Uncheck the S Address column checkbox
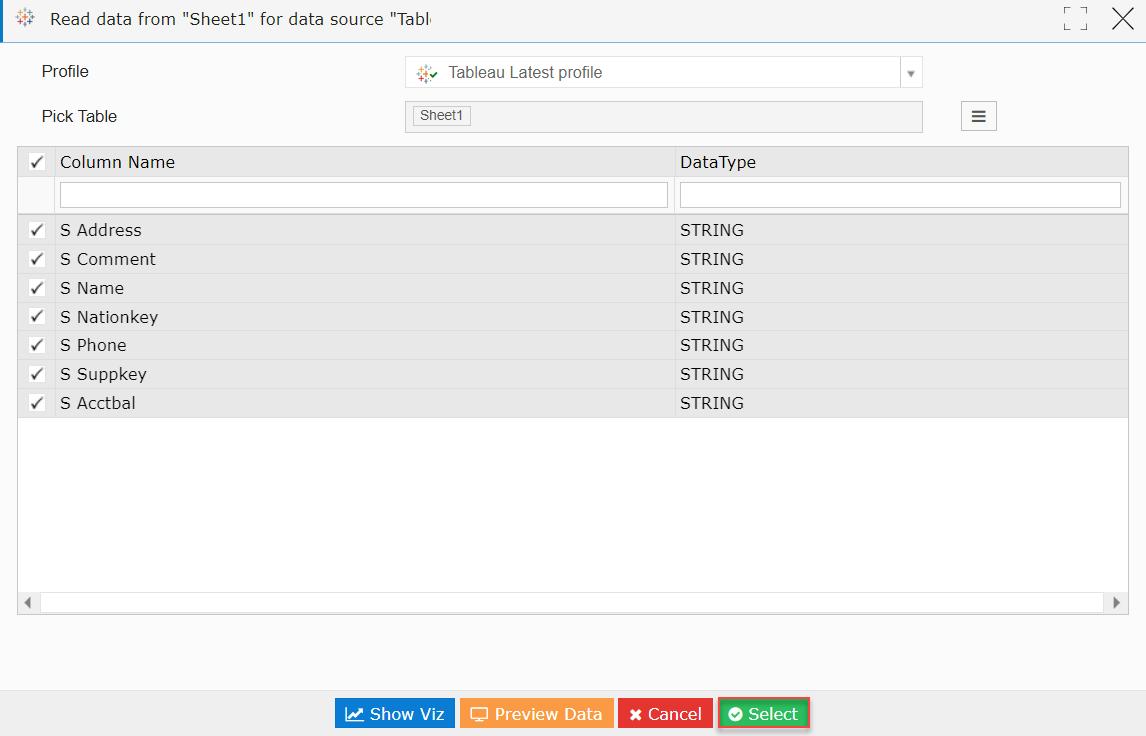The width and height of the screenshot is (1146, 736). coord(37,229)
